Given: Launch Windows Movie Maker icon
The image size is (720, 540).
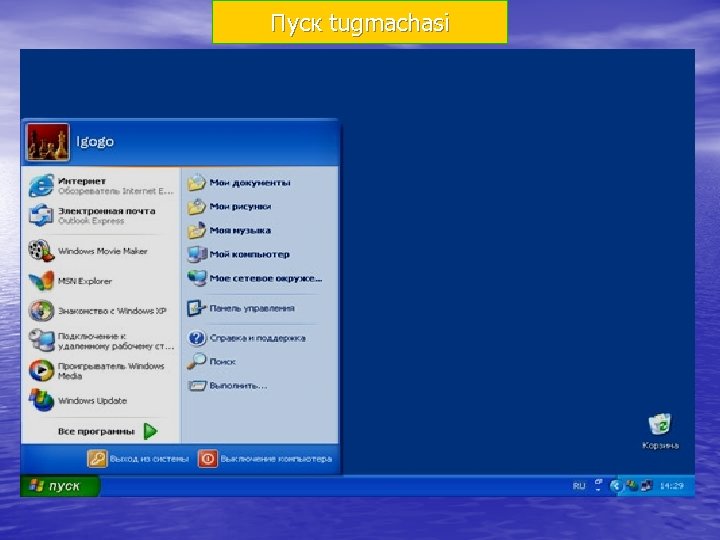Looking at the screenshot, I should 41,251.
